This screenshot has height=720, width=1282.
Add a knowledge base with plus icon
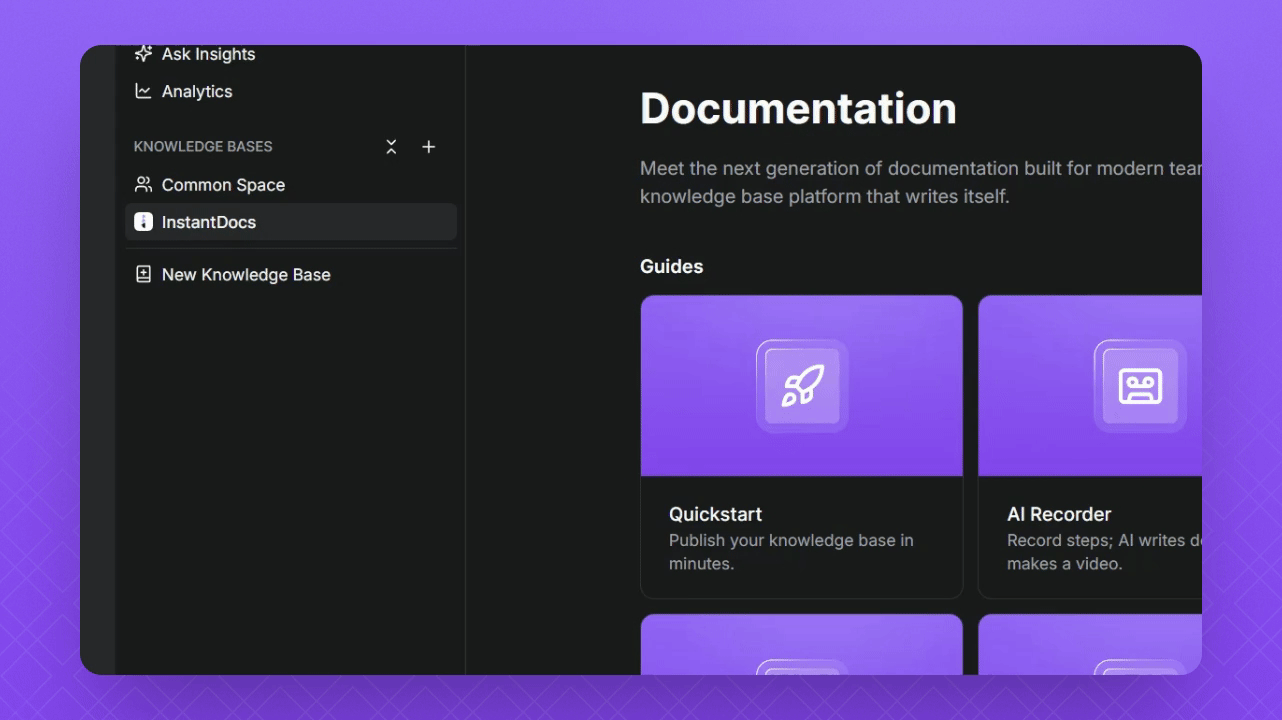tap(429, 147)
